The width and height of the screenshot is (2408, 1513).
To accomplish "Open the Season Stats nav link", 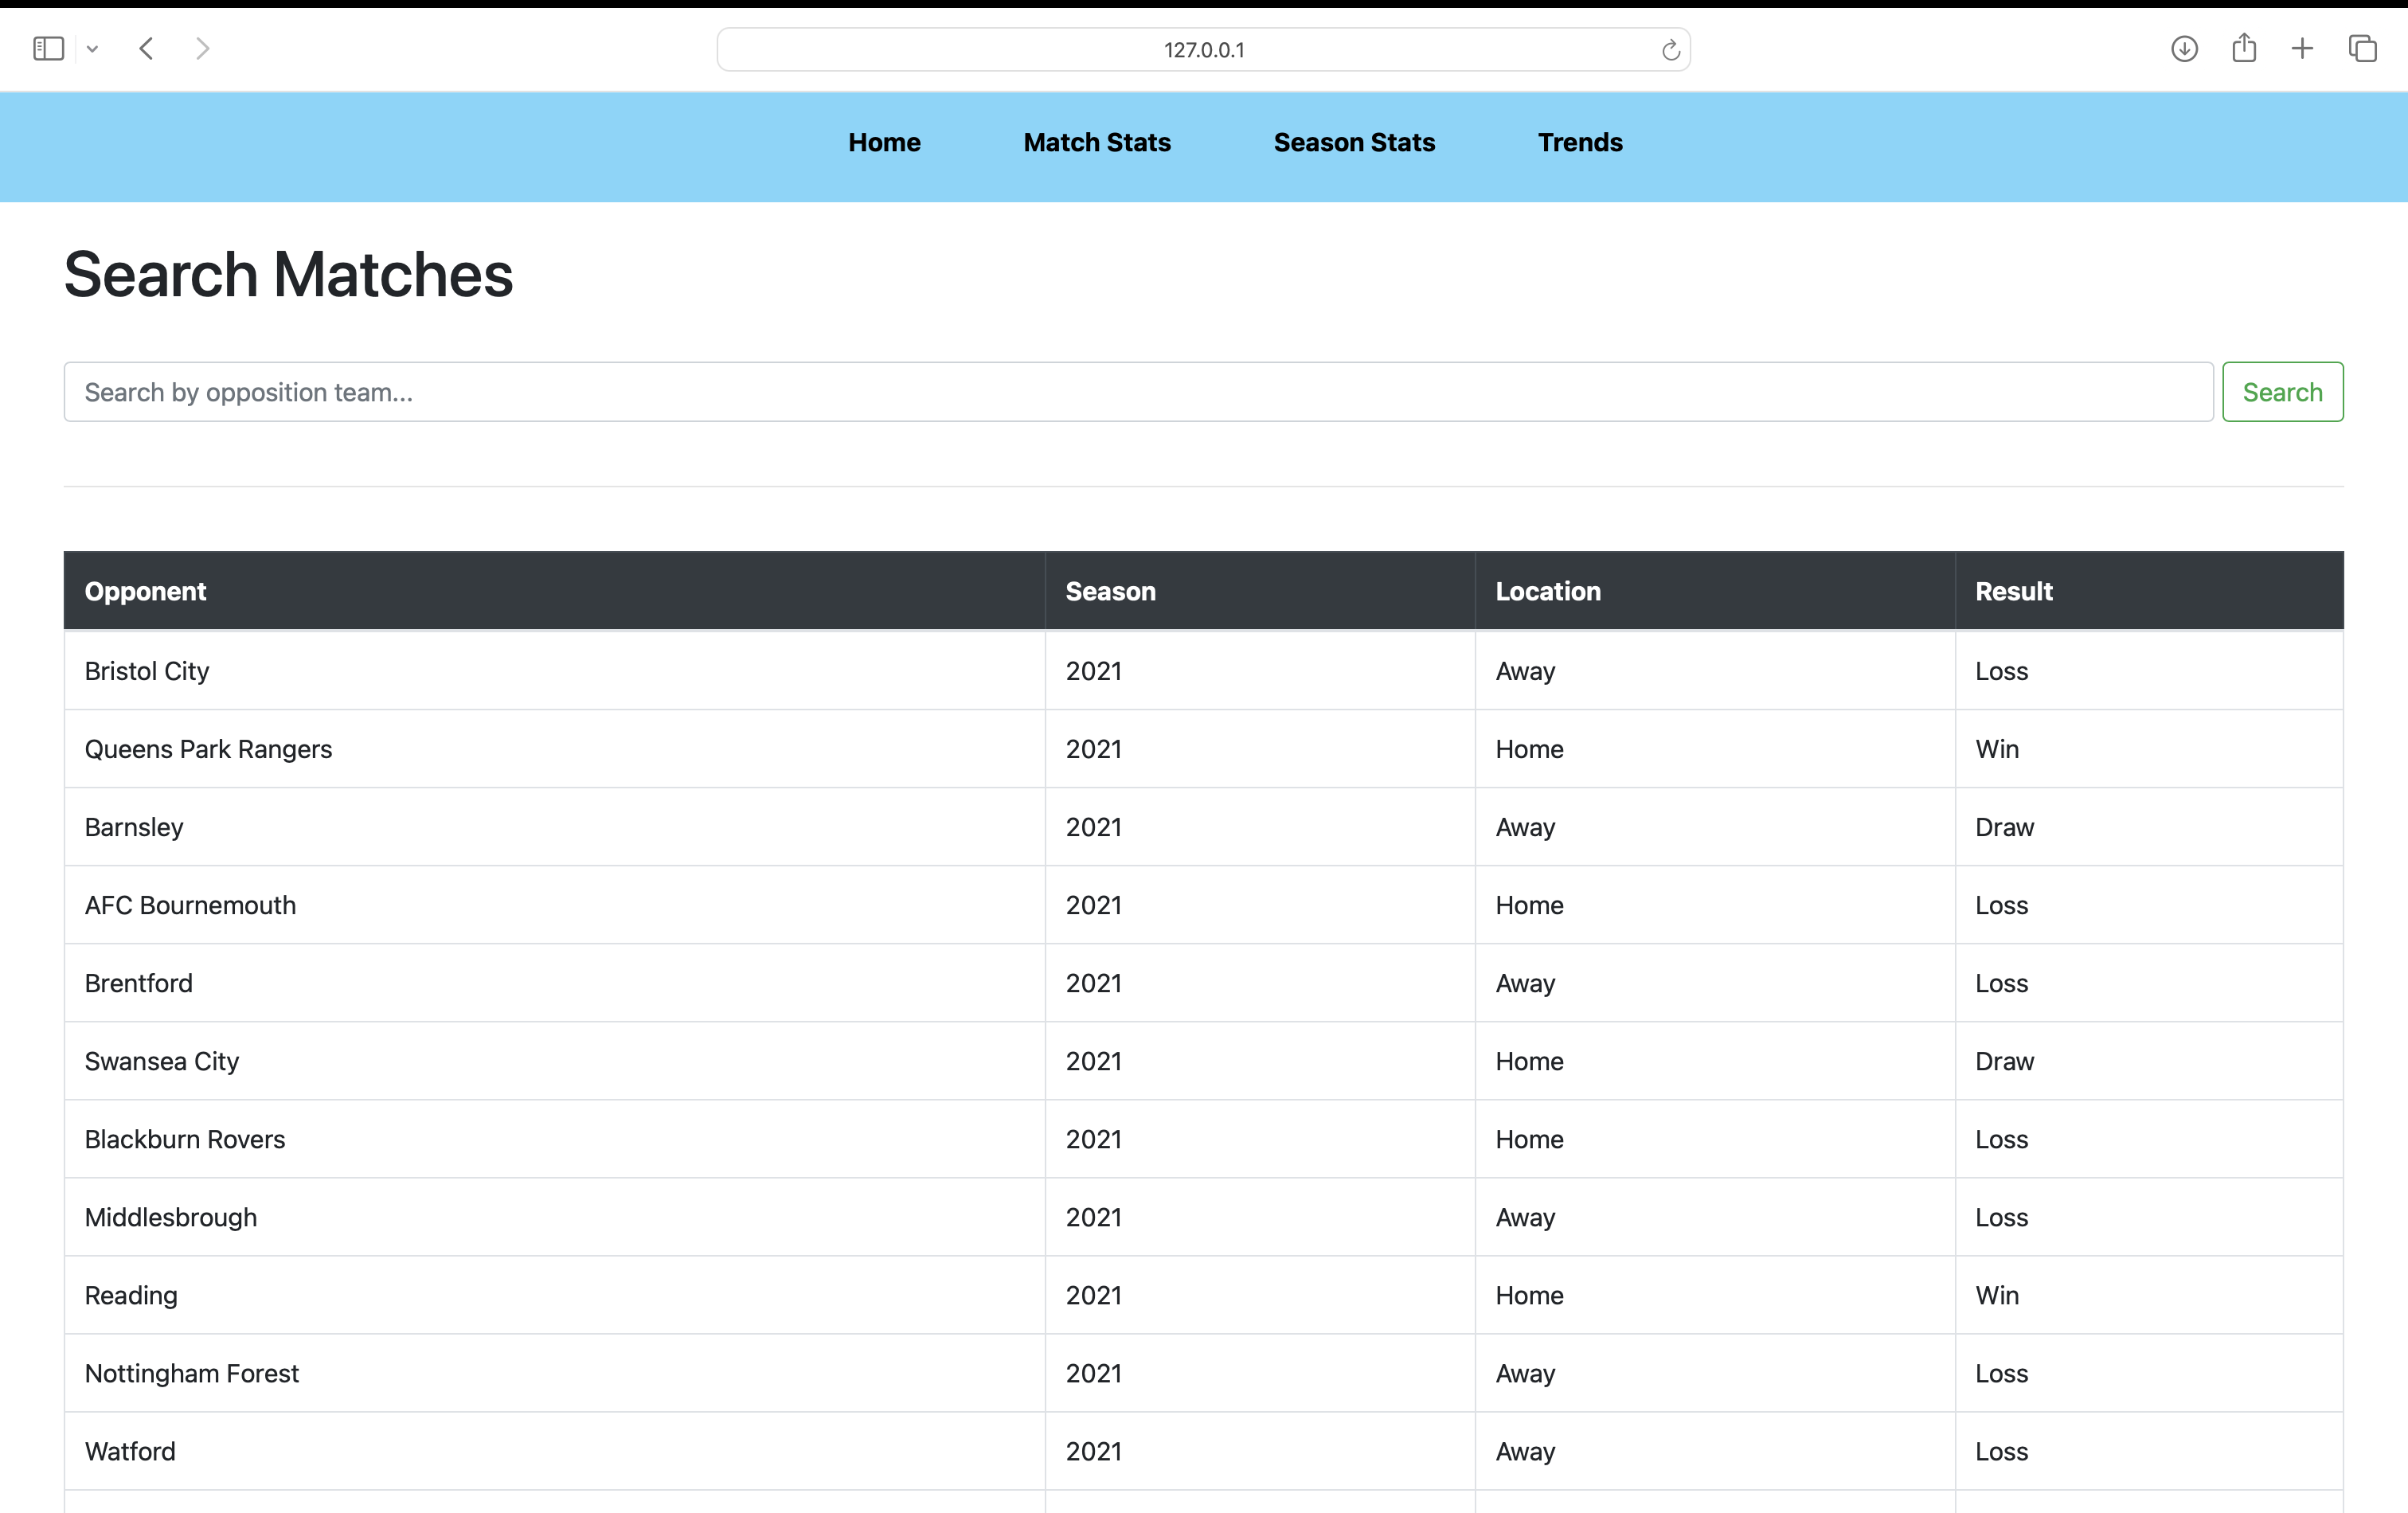I will click(1354, 143).
